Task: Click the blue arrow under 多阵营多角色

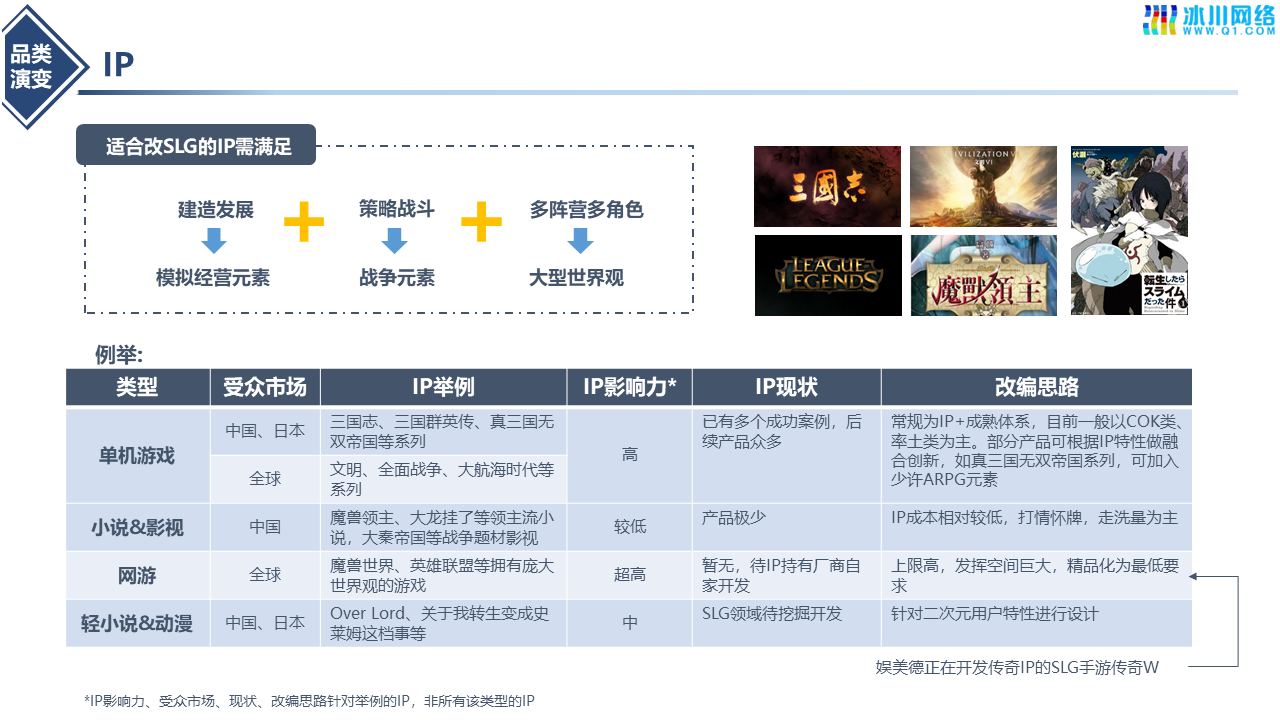Action: tap(581, 240)
